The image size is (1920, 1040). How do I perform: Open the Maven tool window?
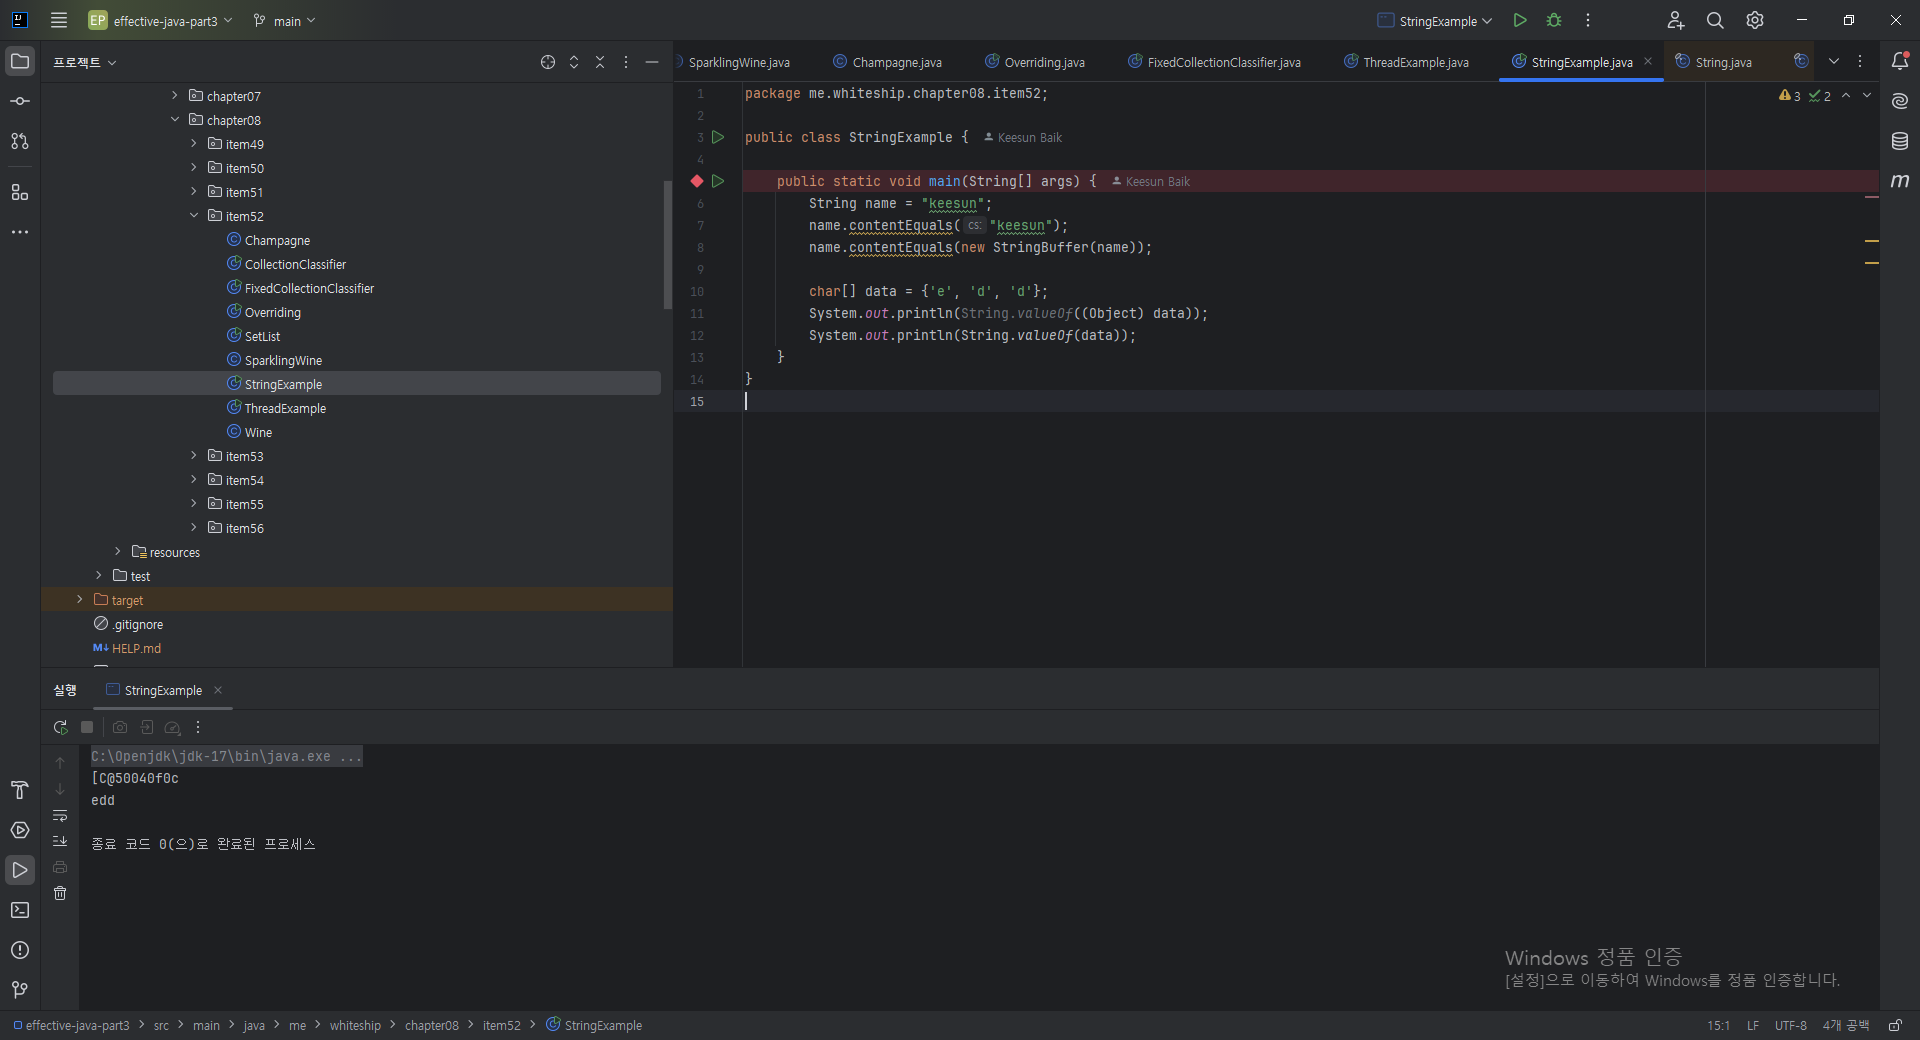coord(1900,181)
